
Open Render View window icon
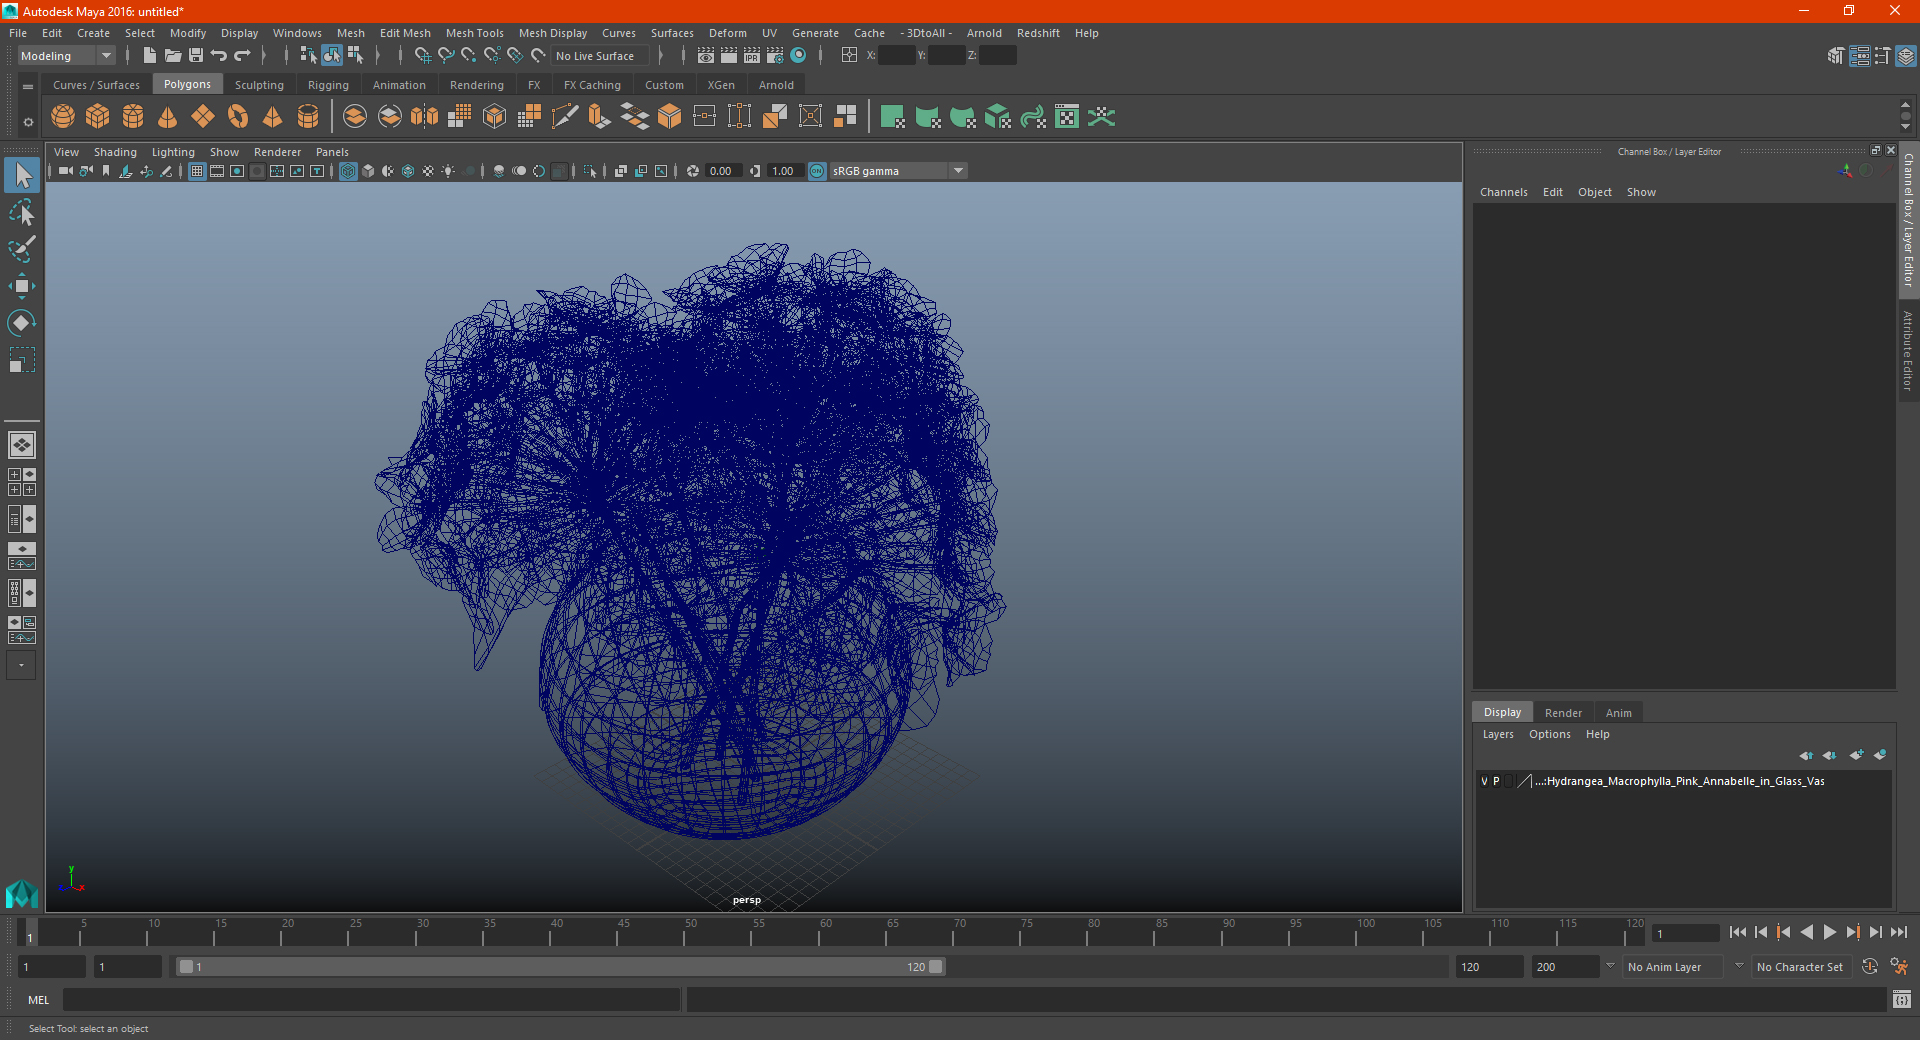pos(706,56)
